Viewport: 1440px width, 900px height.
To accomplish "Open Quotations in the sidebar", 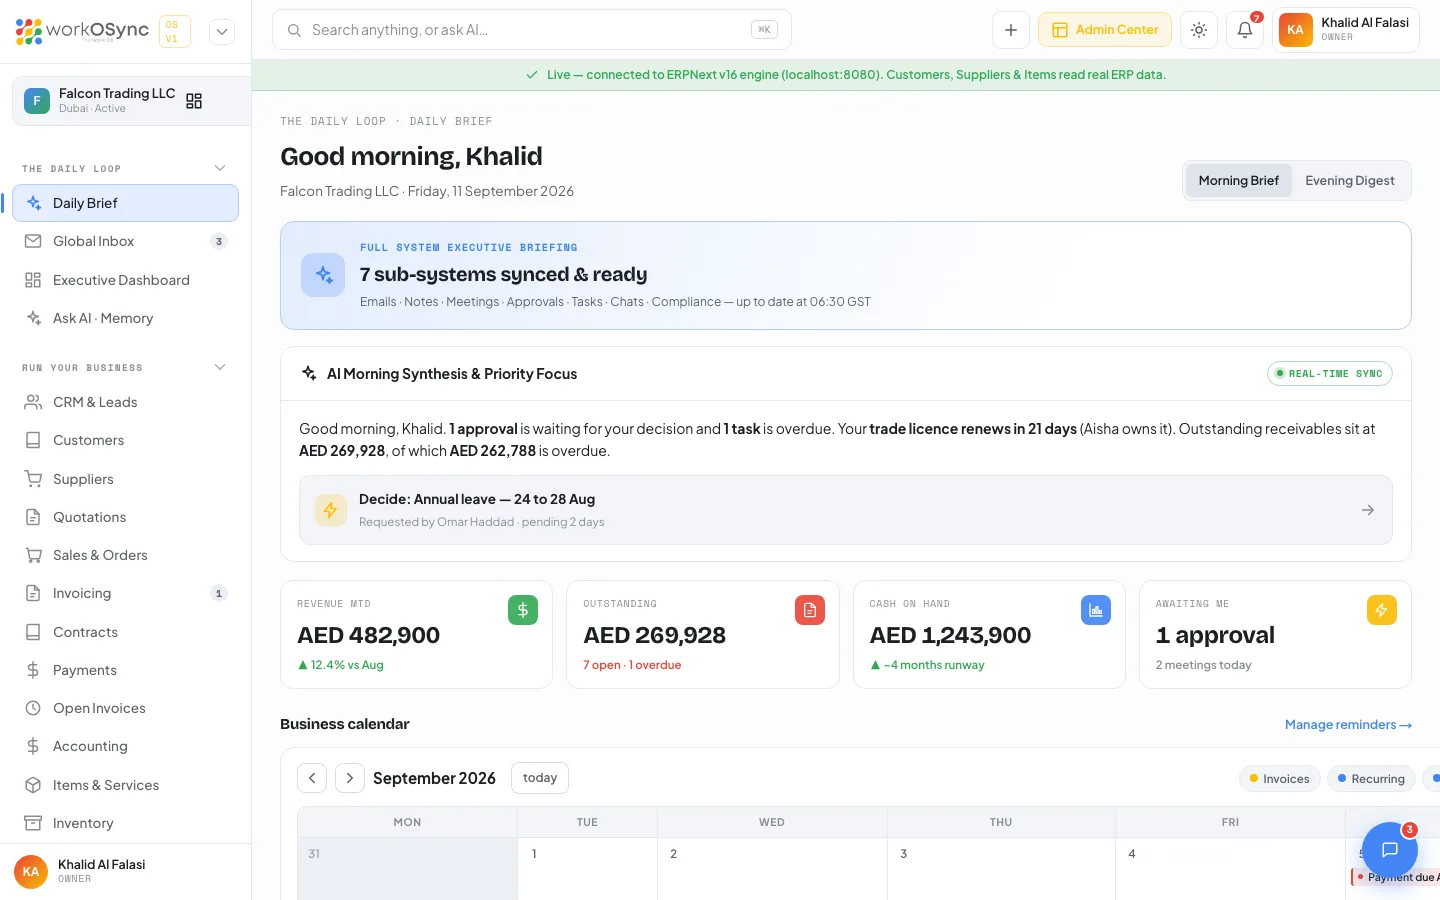I will pyautogui.click(x=125, y=517).
